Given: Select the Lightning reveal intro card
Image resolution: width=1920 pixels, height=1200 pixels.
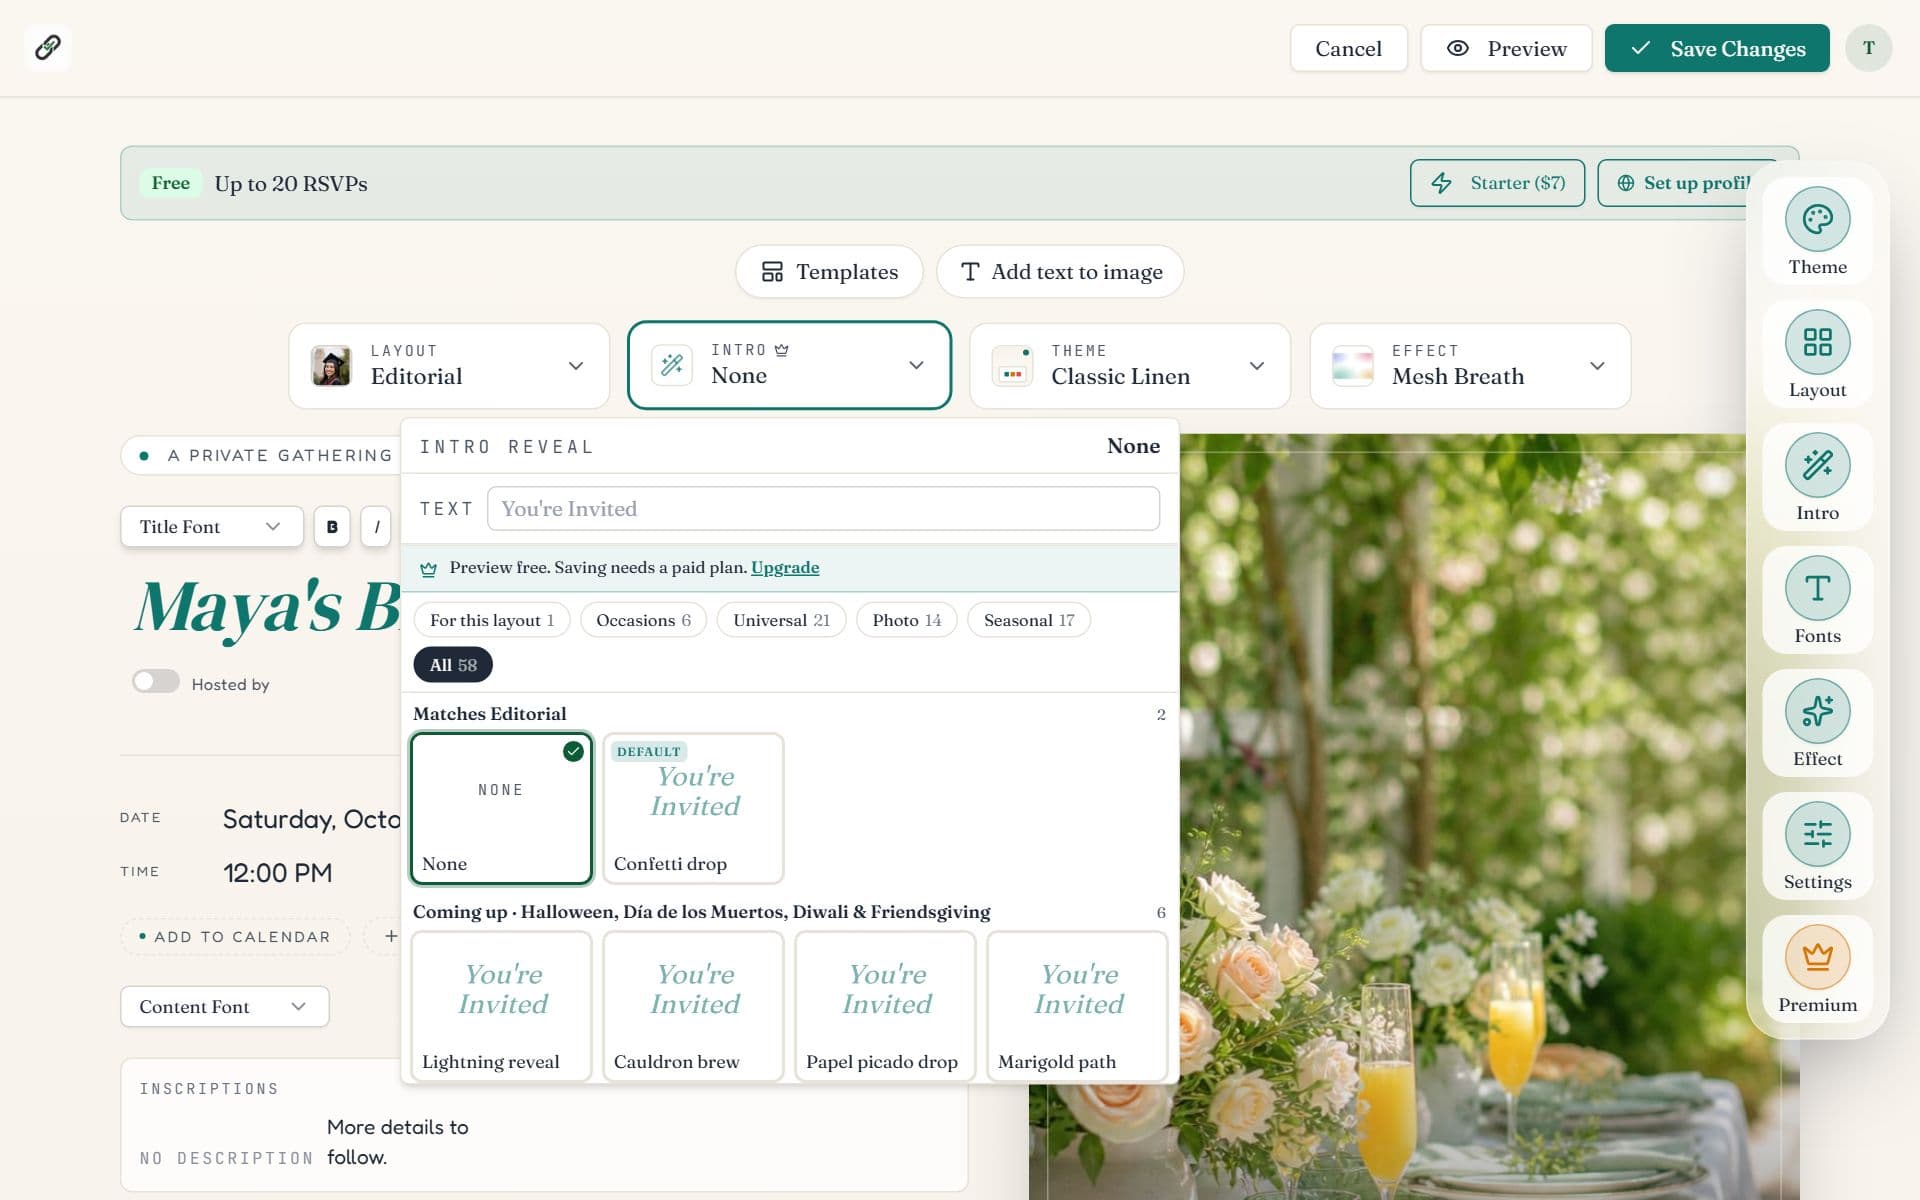Looking at the screenshot, I should (x=501, y=1007).
